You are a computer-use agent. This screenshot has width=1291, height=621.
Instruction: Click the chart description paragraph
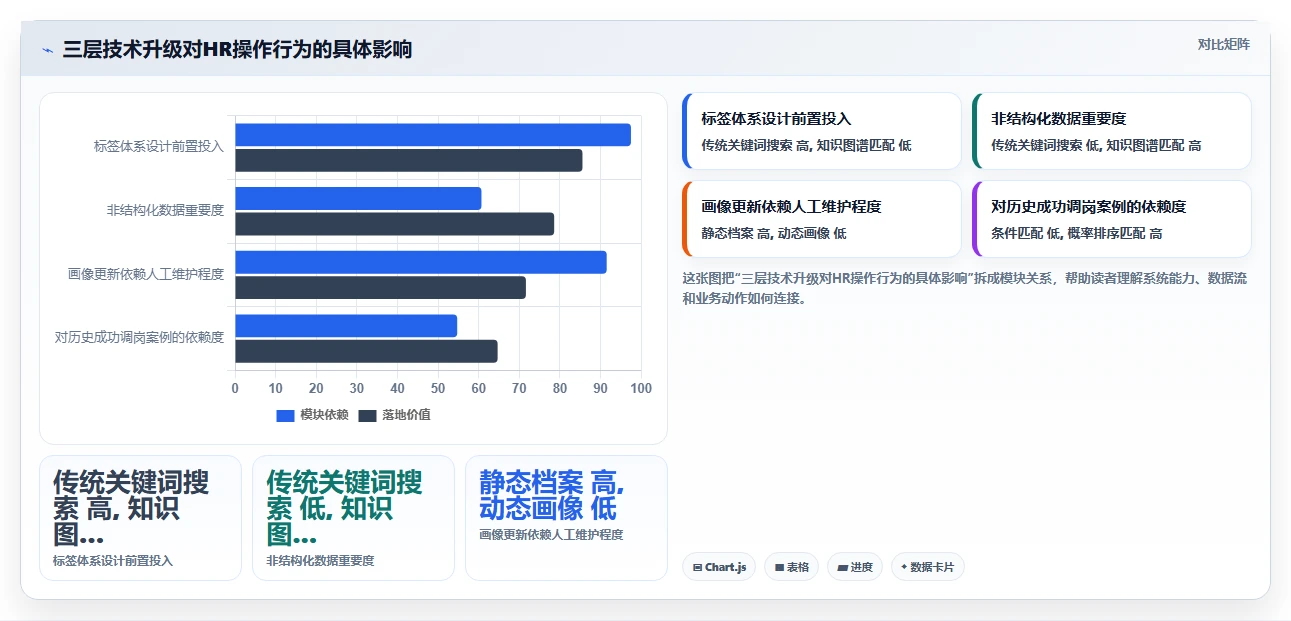(x=964, y=288)
